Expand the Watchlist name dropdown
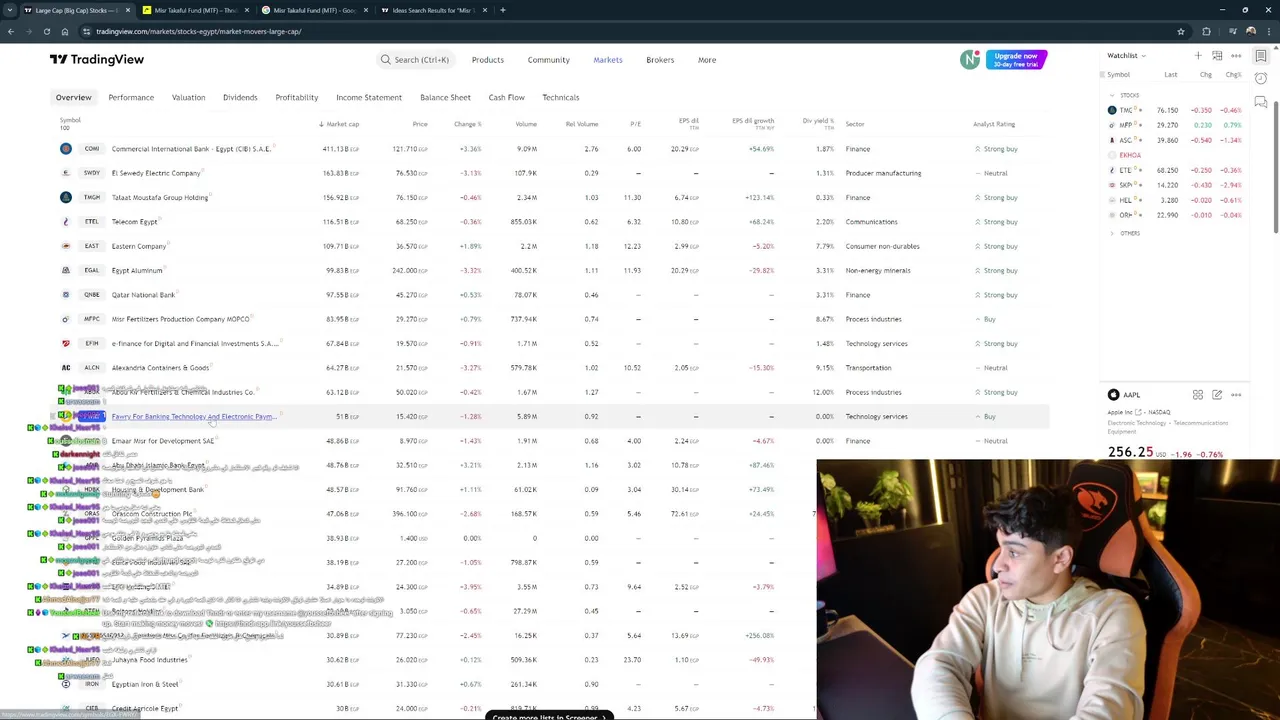1280x720 pixels. tap(1126, 56)
